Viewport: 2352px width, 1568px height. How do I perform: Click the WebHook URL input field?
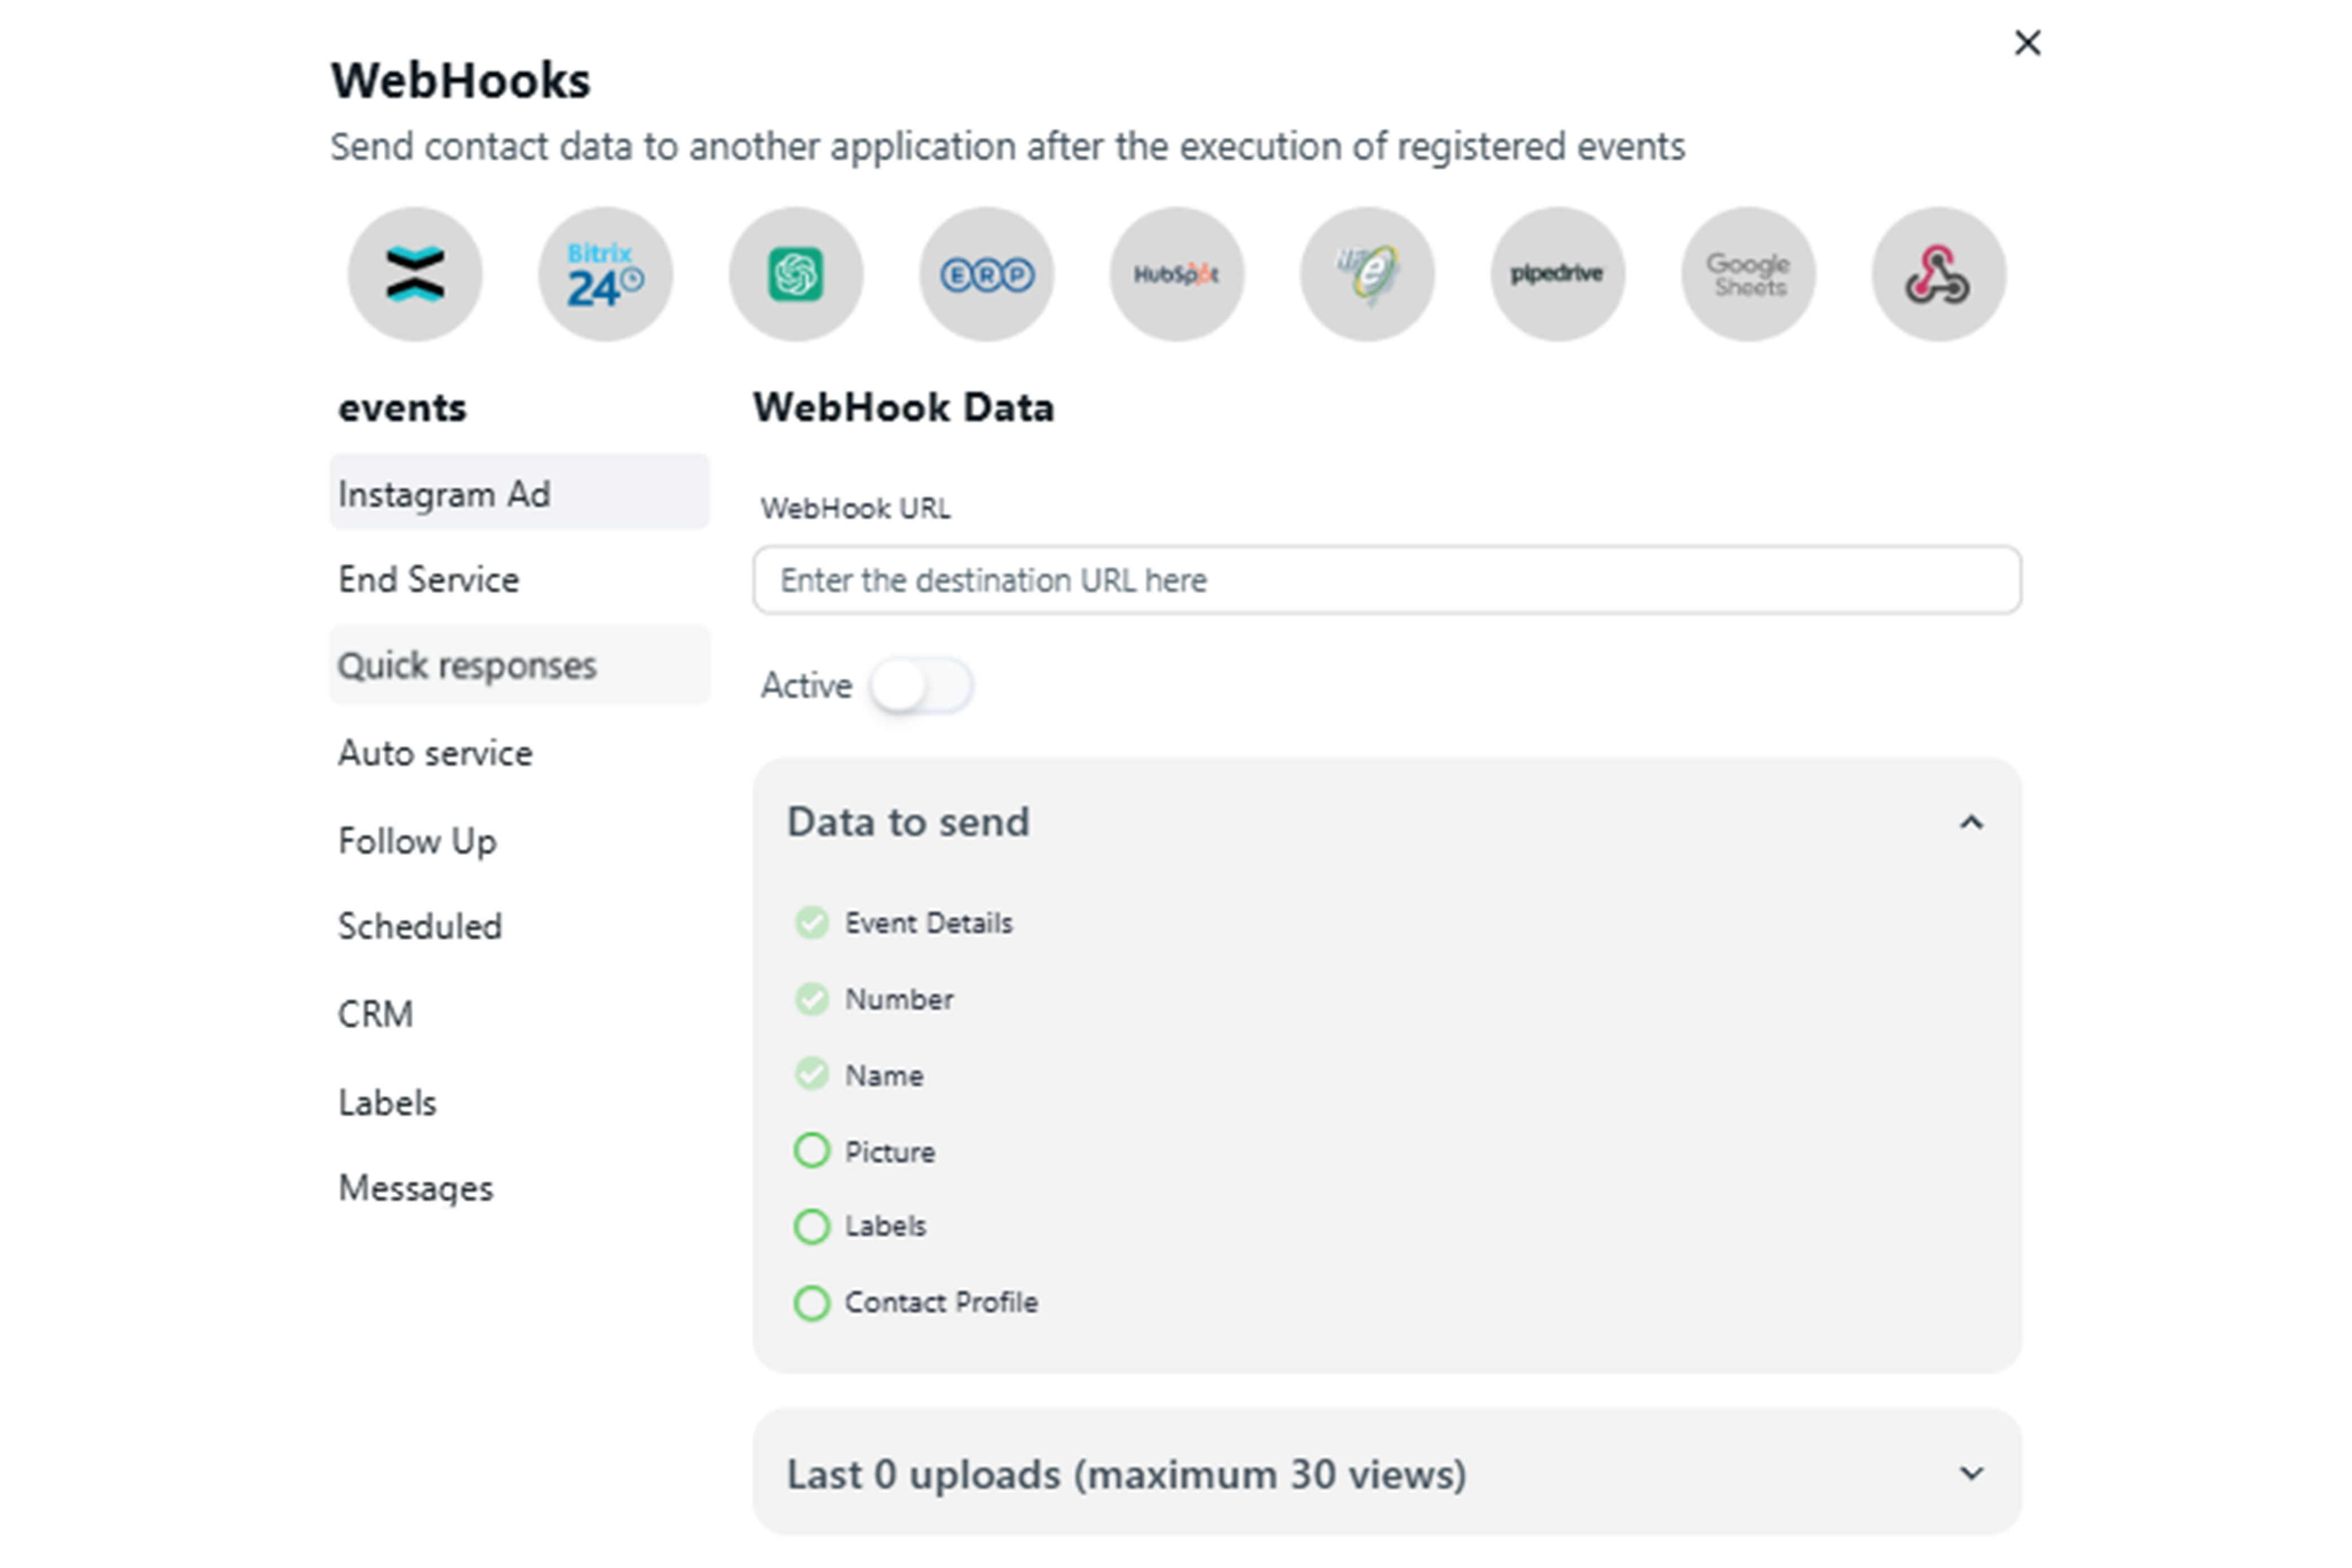(1386, 580)
